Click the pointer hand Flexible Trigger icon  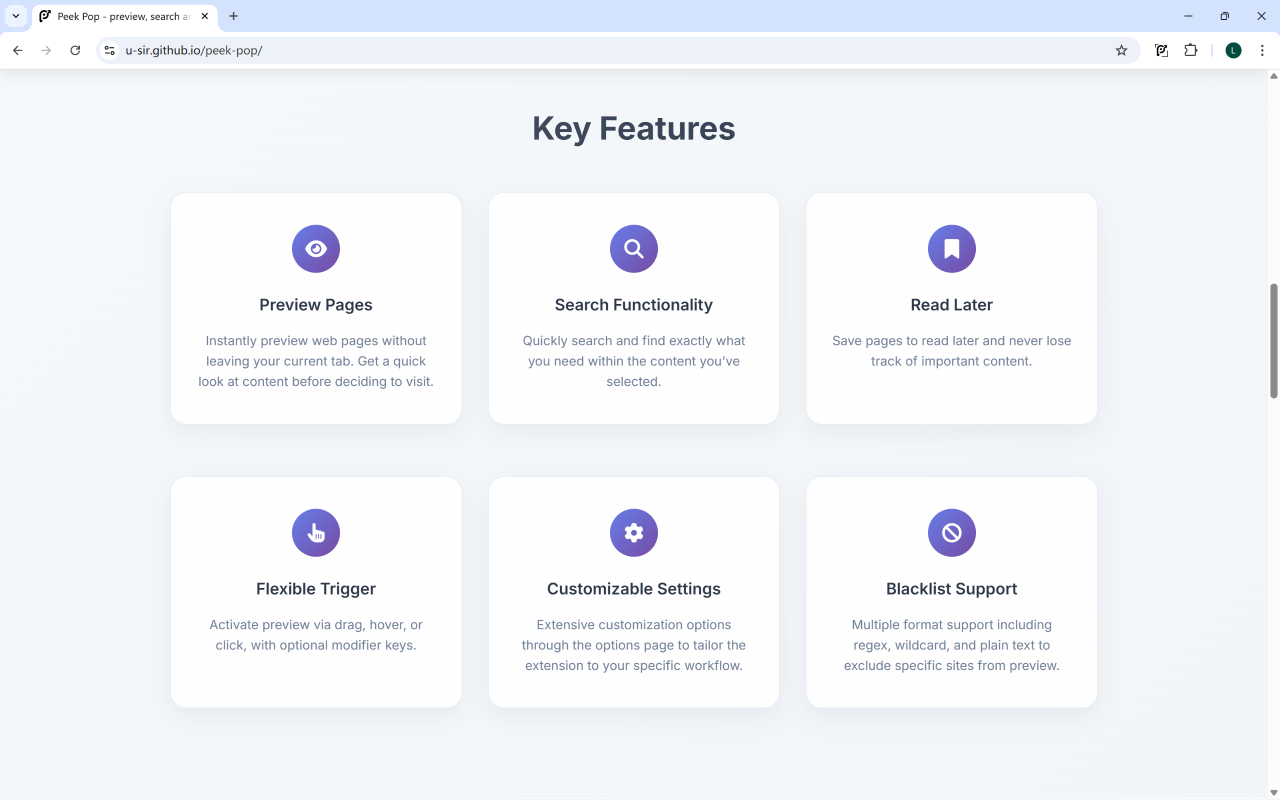pos(316,533)
